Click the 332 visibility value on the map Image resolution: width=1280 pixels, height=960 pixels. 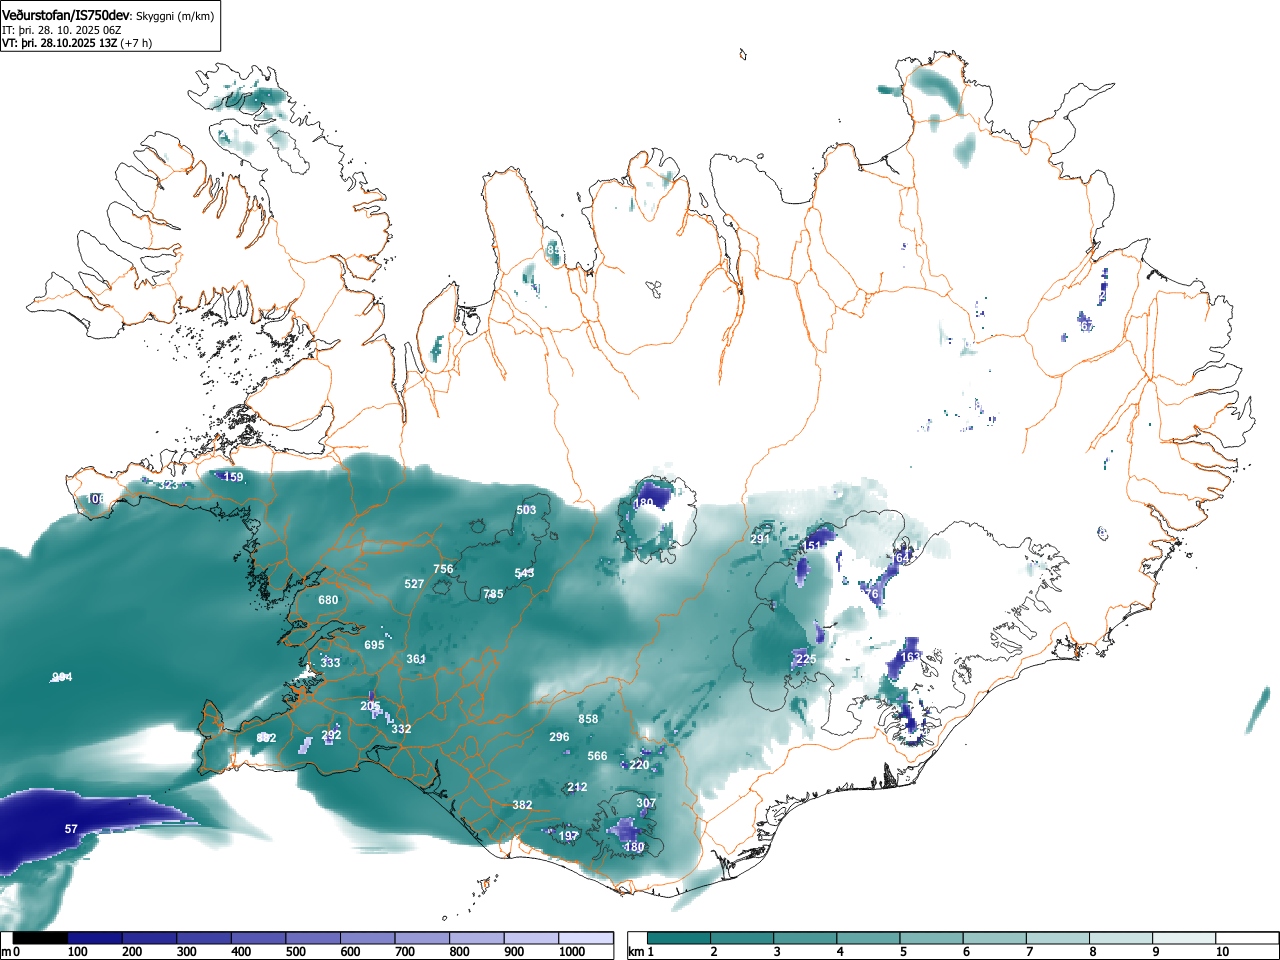(401, 729)
